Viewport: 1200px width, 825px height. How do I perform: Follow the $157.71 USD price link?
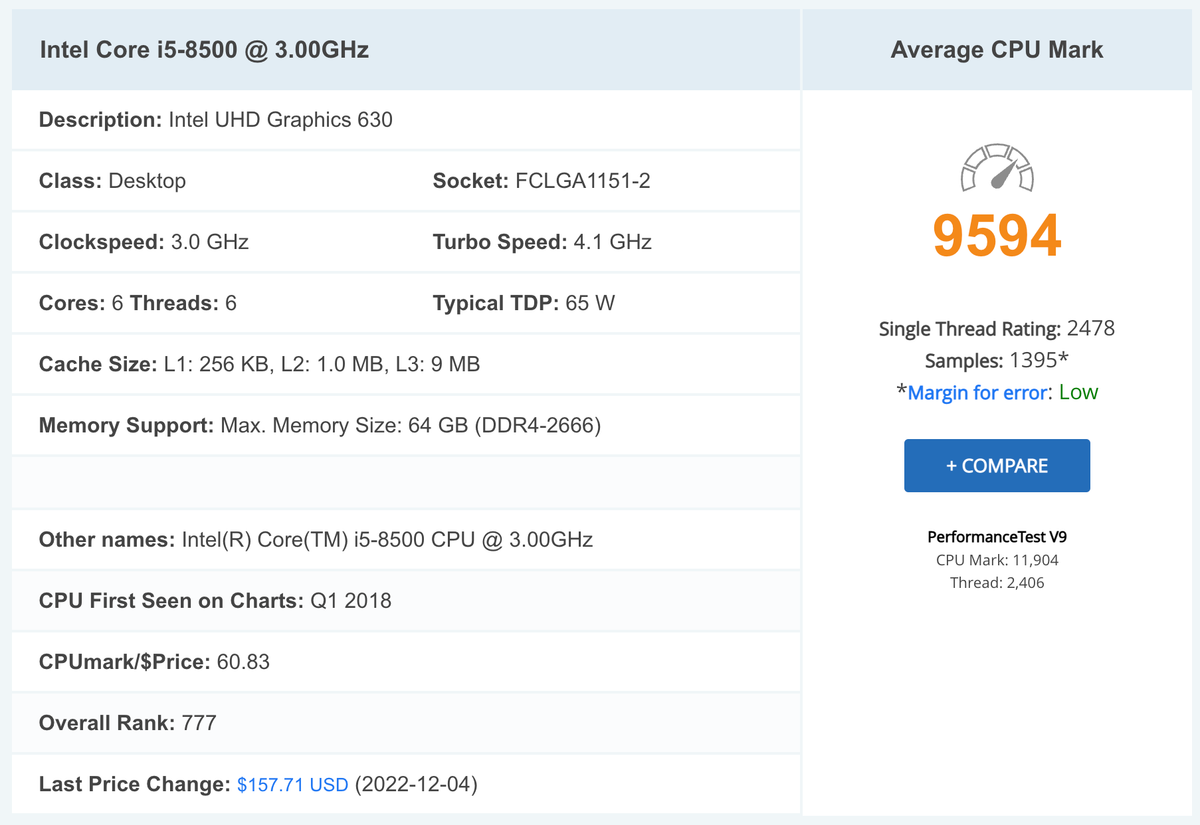(x=292, y=784)
